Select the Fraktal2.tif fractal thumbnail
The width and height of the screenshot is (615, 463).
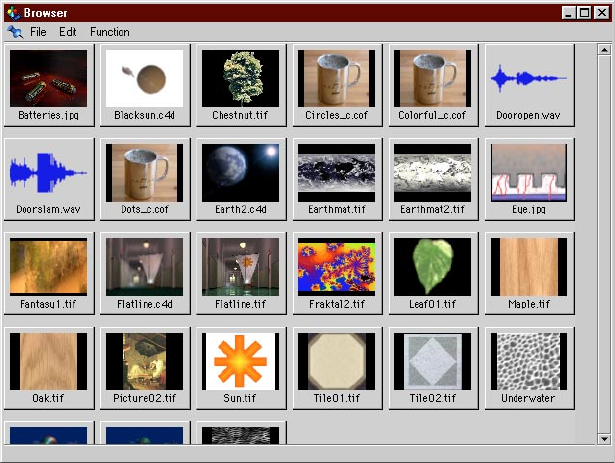click(x=337, y=267)
